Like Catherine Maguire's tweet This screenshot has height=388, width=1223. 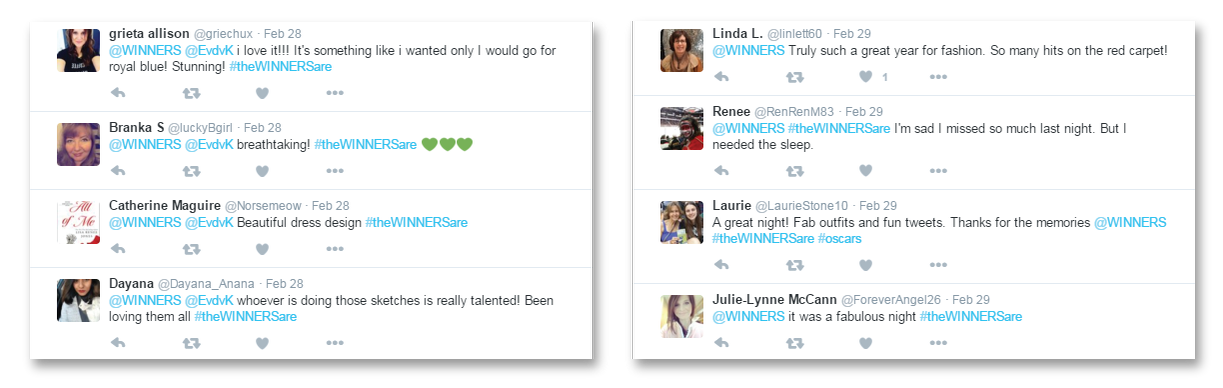tap(262, 249)
